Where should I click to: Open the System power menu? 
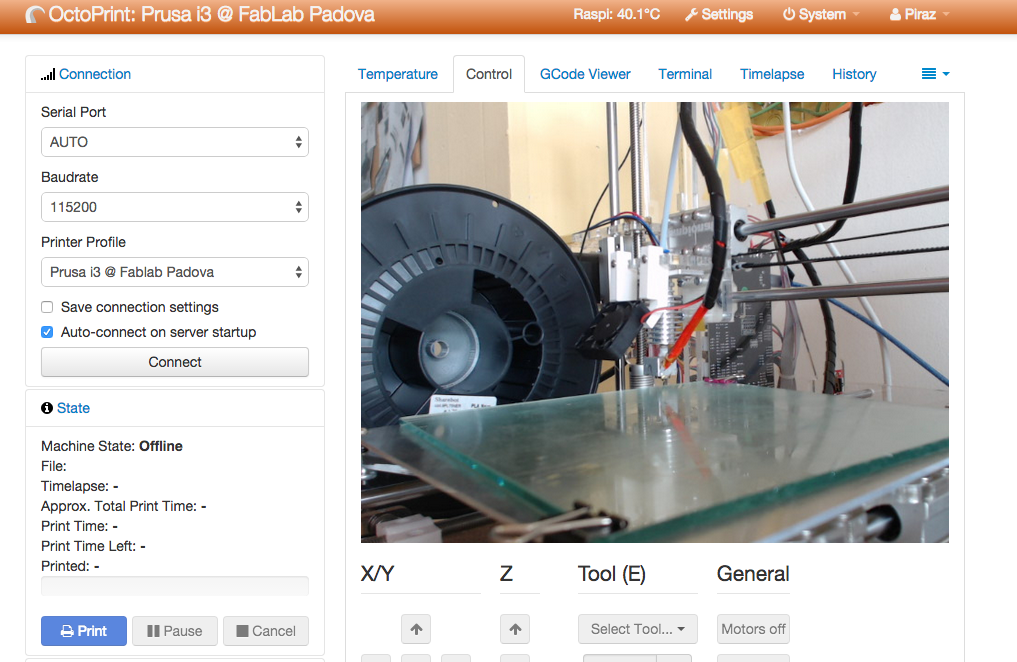(821, 15)
